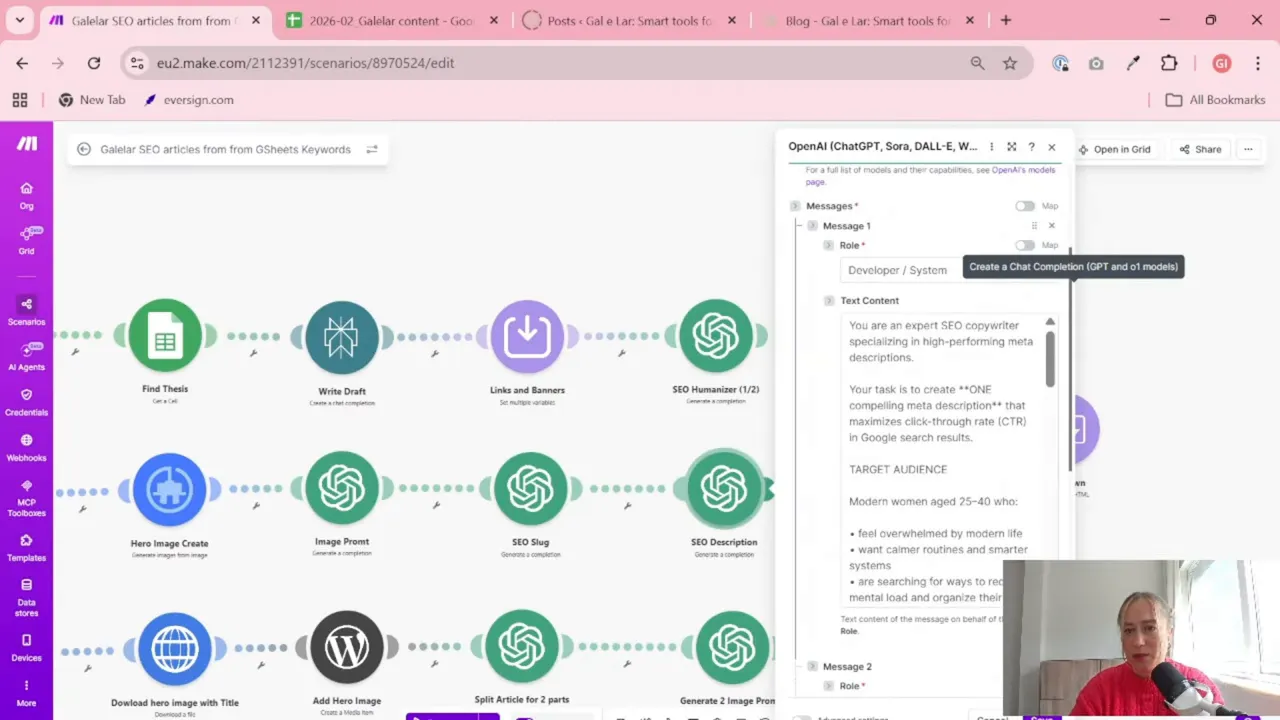Open Scenarios in Make sidebar
This screenshot has width=1280, height=720.
click(x=26, y=311)
